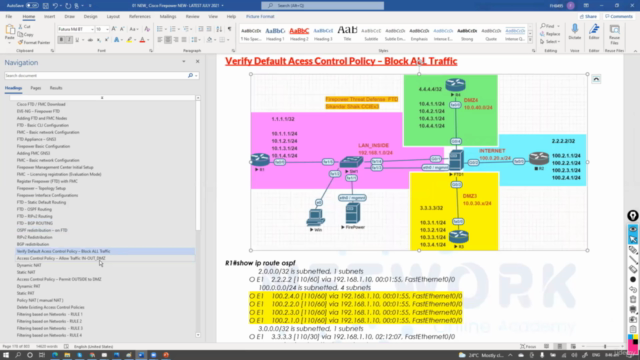Apply strikethrough formatting
This screenshot has height=360, width=640.
pos(90,40)
